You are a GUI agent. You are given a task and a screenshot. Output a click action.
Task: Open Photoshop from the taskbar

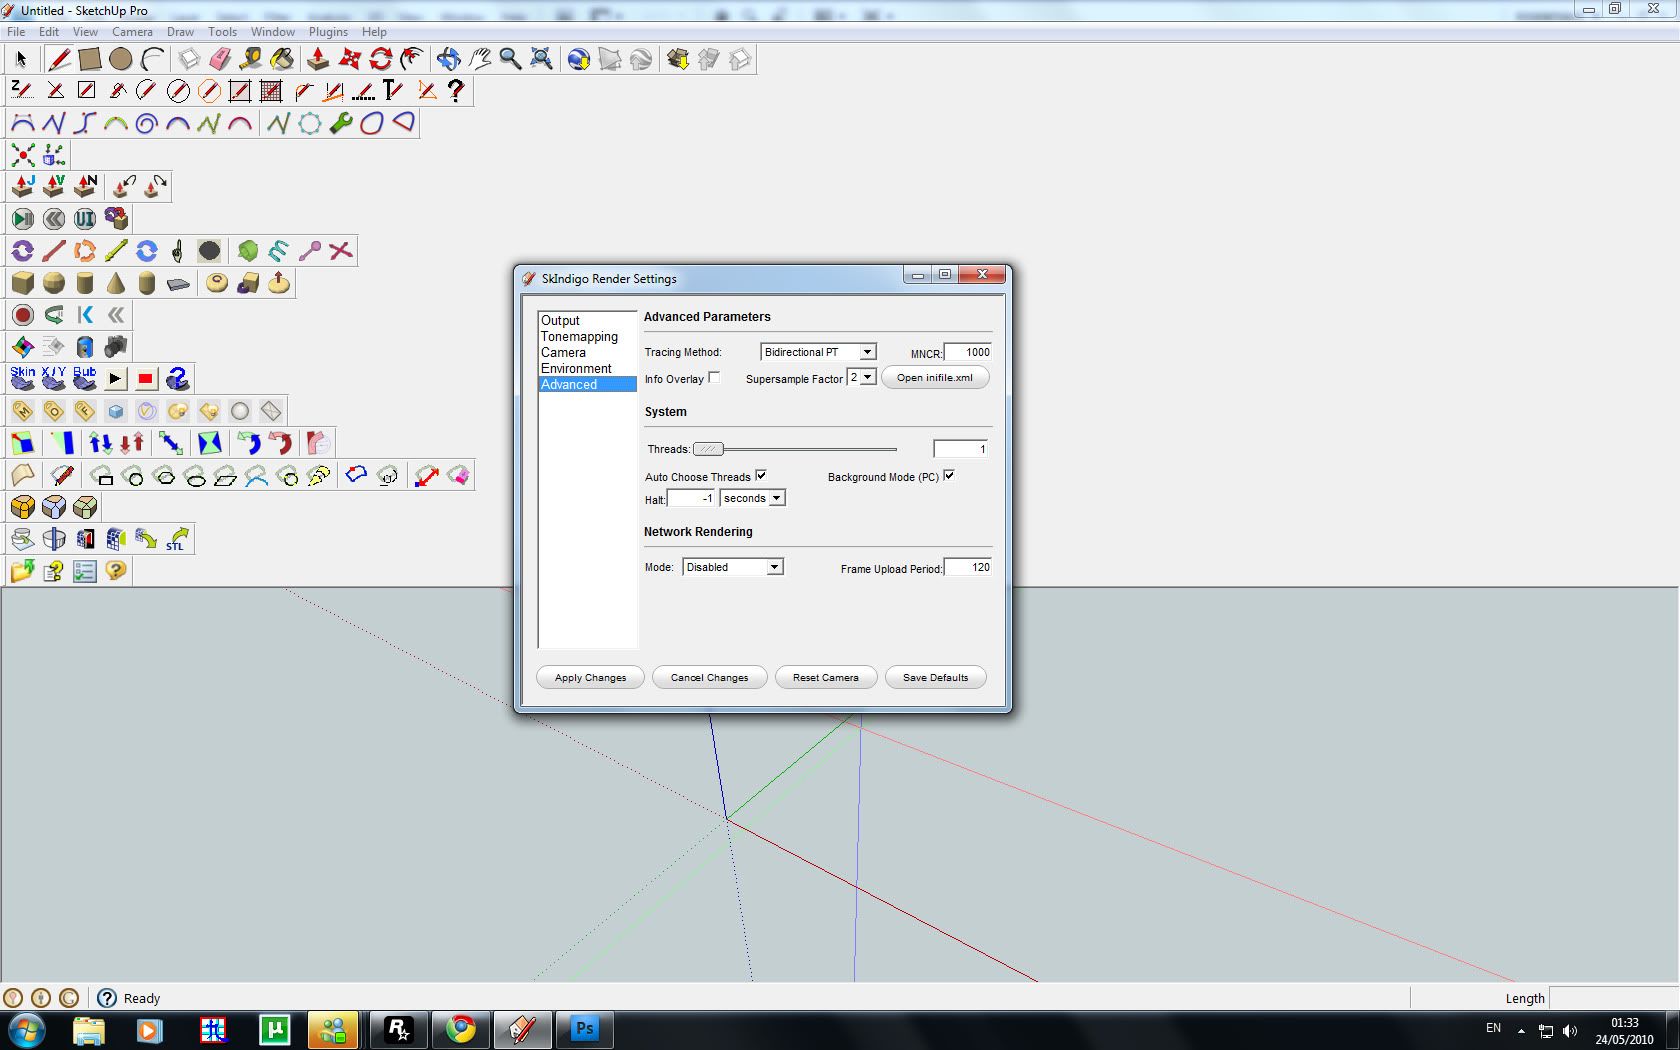point(584,1029)
